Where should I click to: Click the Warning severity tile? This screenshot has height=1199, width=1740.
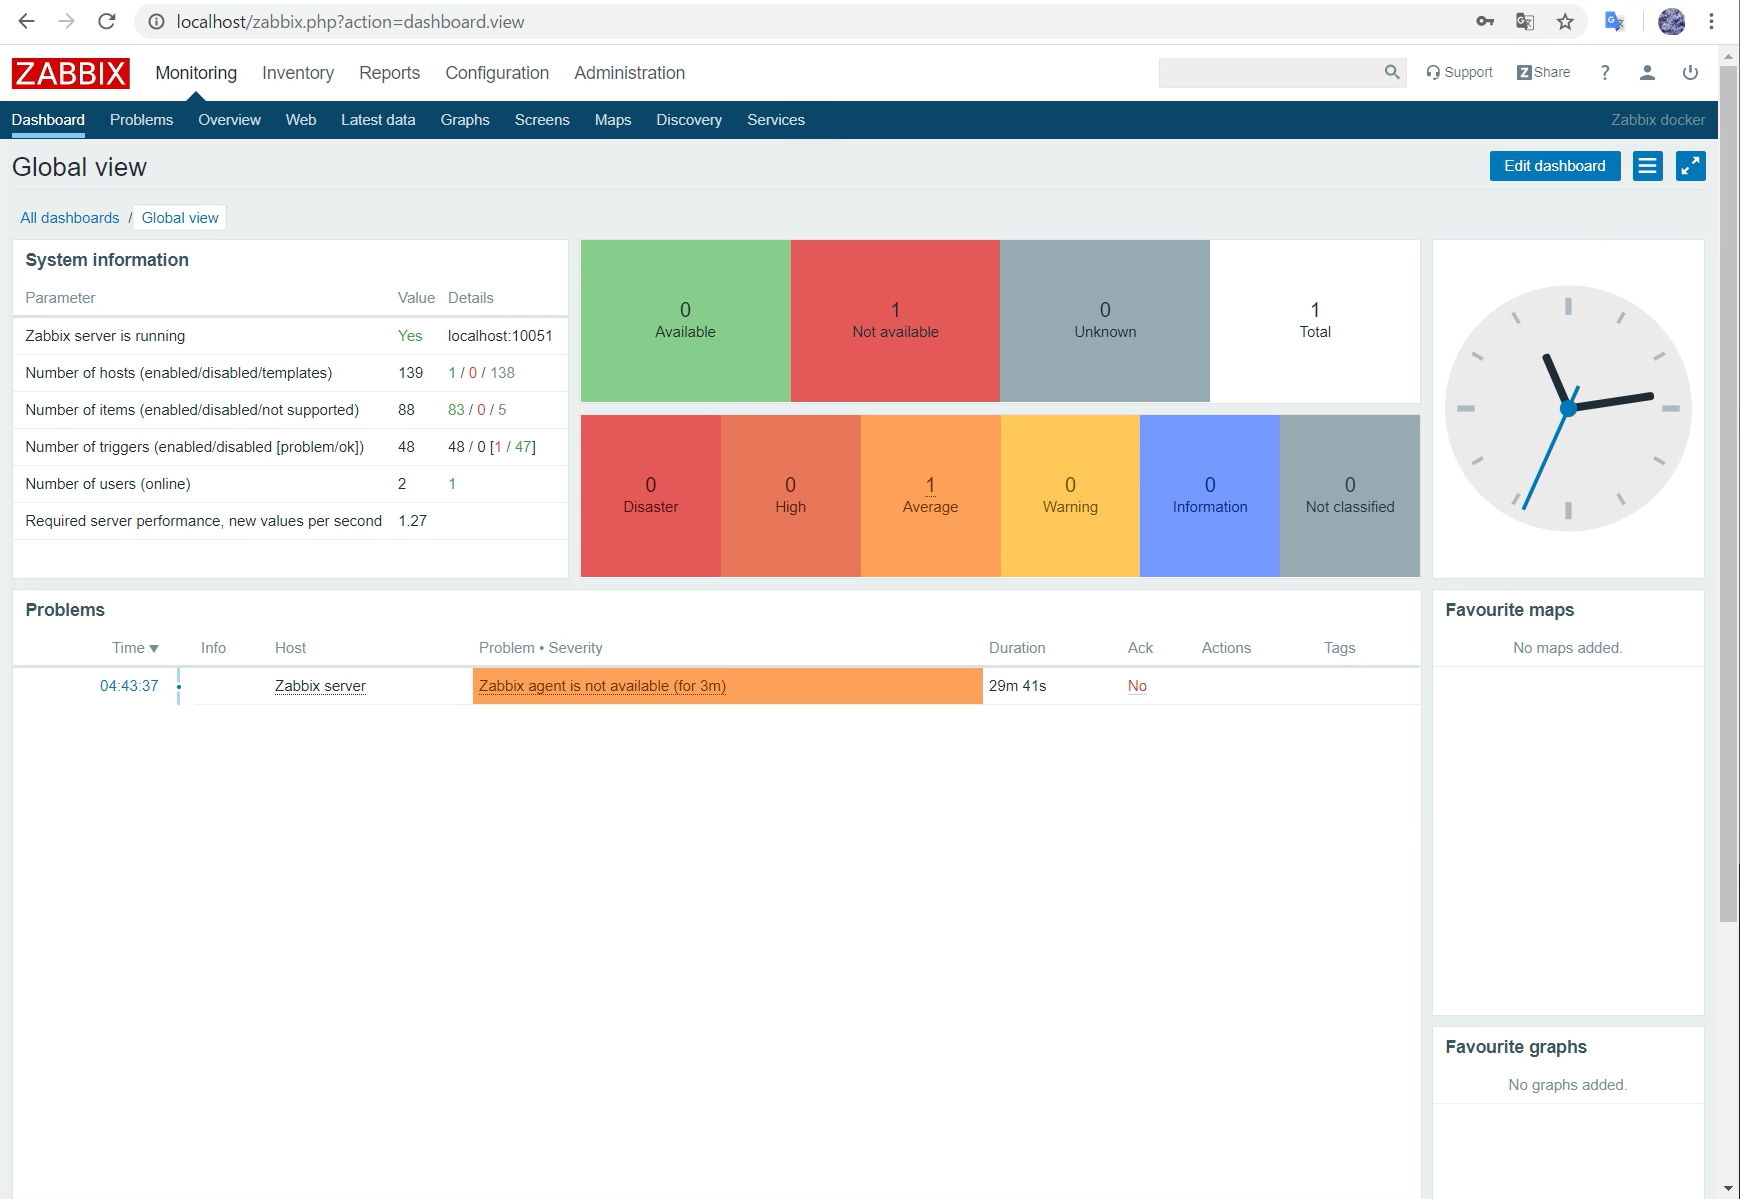1070,496
